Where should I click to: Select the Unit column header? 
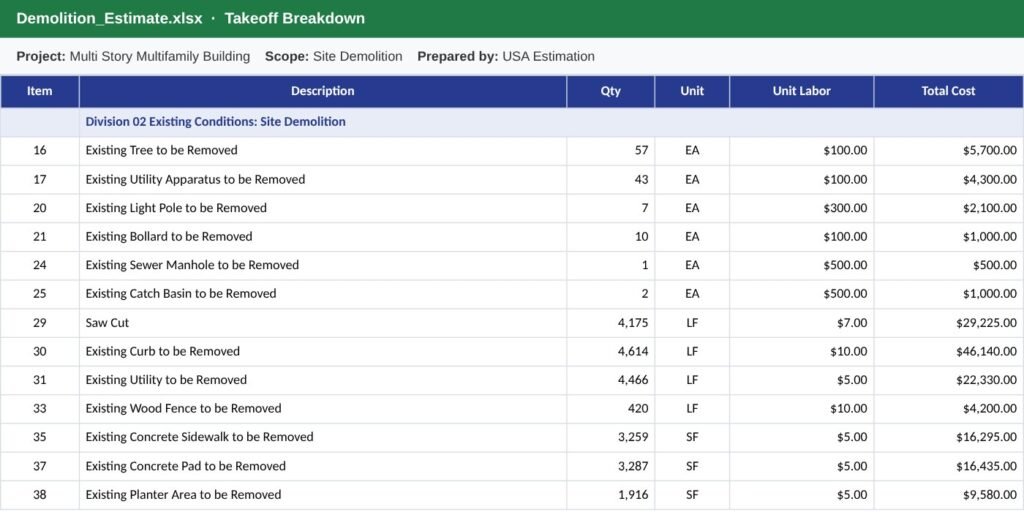(x=692, y=91)
